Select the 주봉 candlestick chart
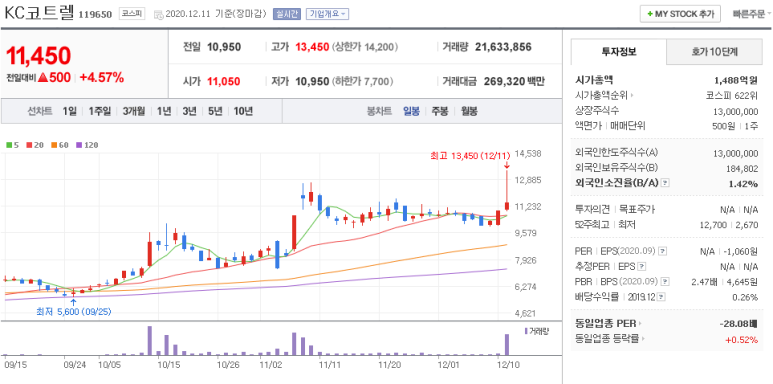 pos(440,111)
